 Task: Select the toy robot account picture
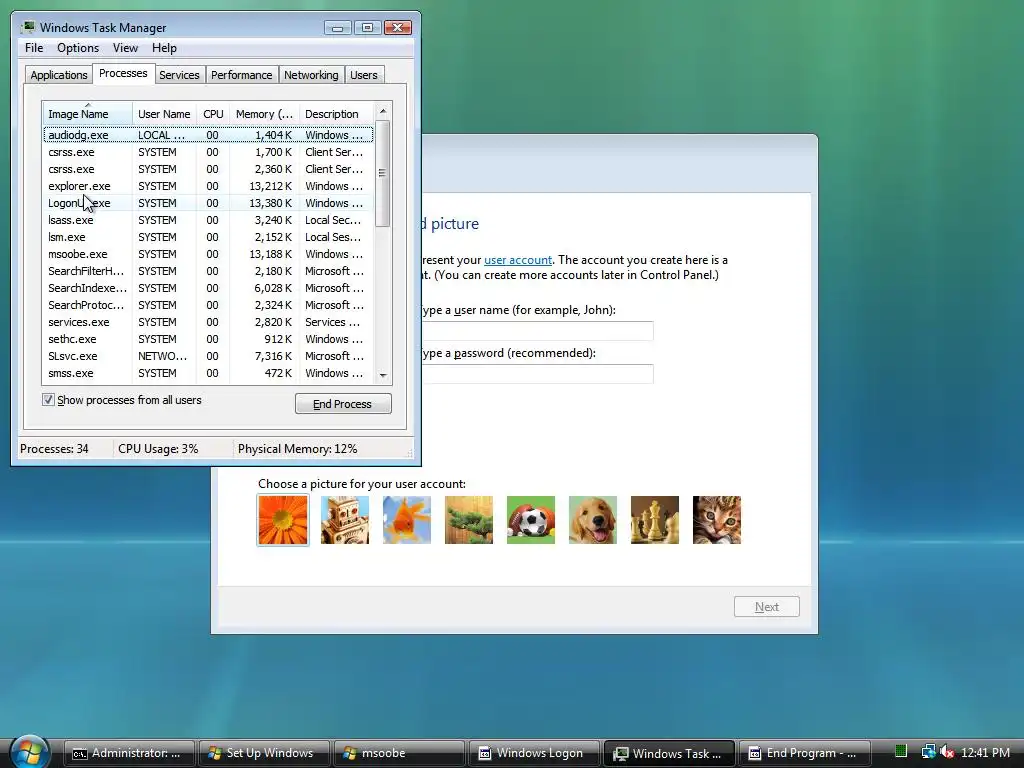pos(345,520)
